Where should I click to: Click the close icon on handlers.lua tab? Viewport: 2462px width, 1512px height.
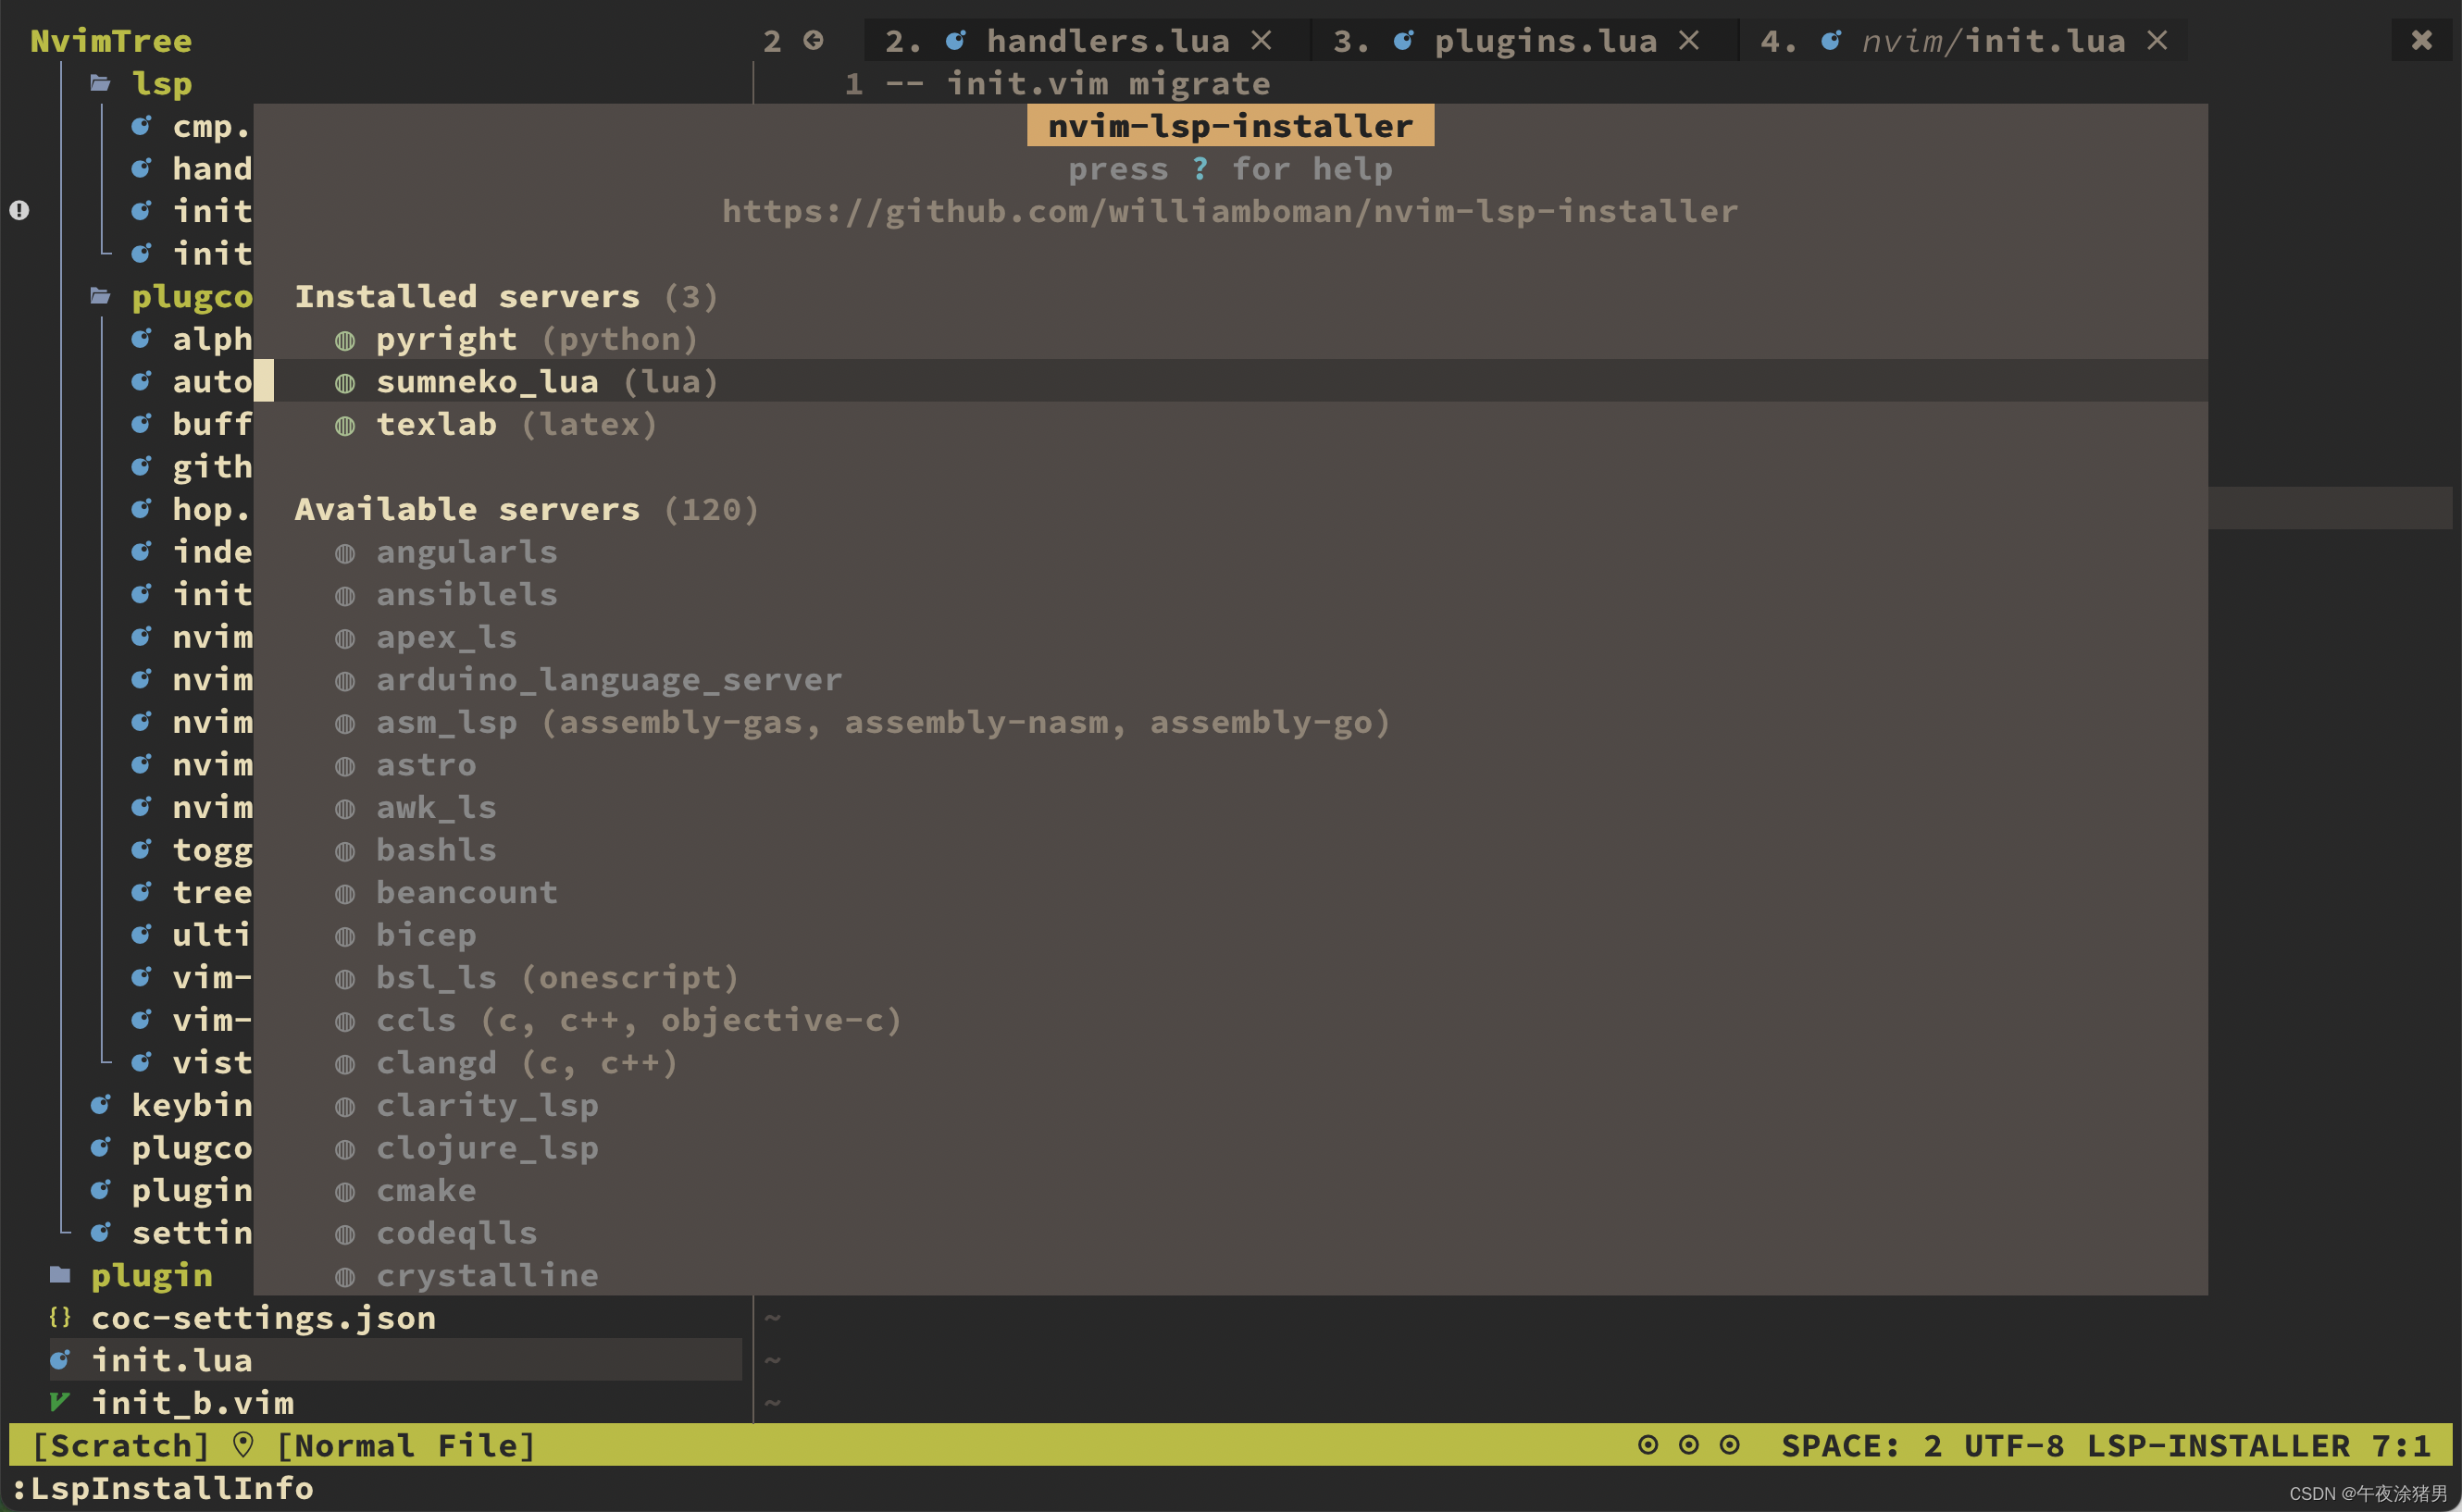point(1261,41)
